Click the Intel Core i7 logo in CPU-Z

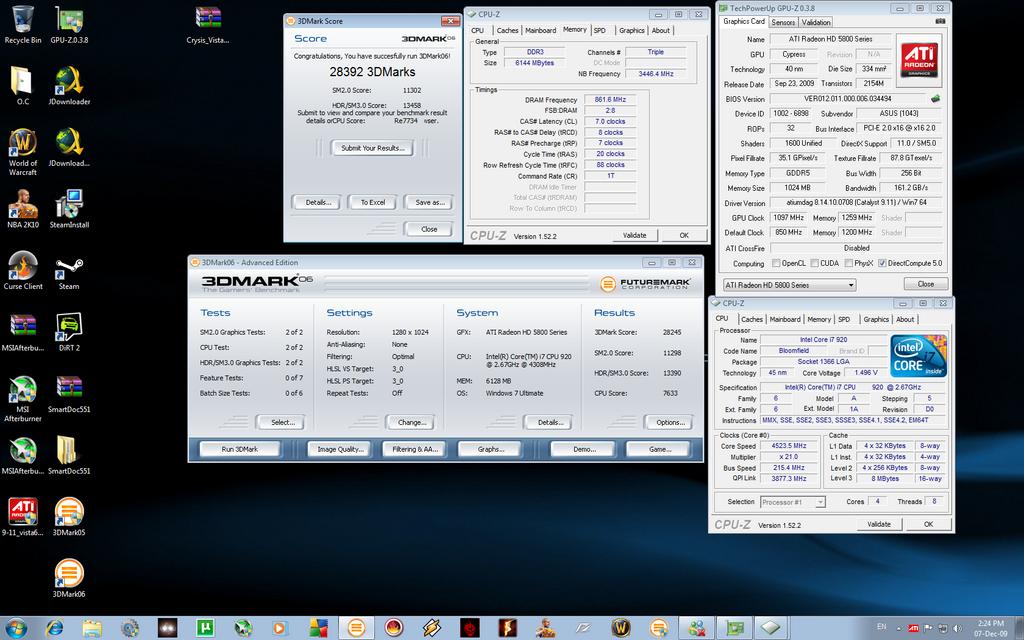(x=918, y=356)
